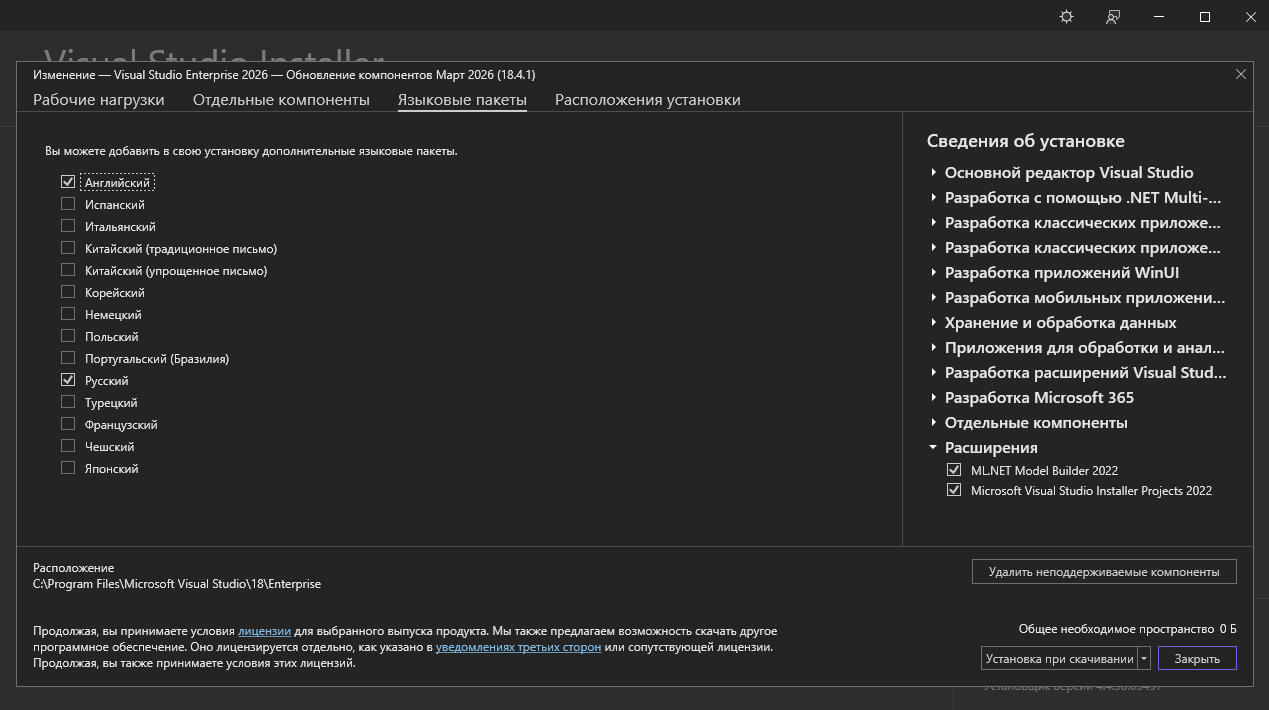Expand Основной редактор Visual Studio section

tap(934, 173)
